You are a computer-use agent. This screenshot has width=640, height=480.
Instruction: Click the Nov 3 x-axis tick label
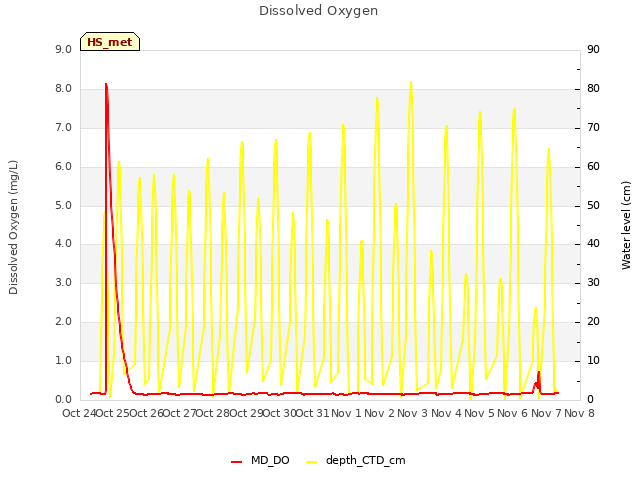[x=412, y=413]
